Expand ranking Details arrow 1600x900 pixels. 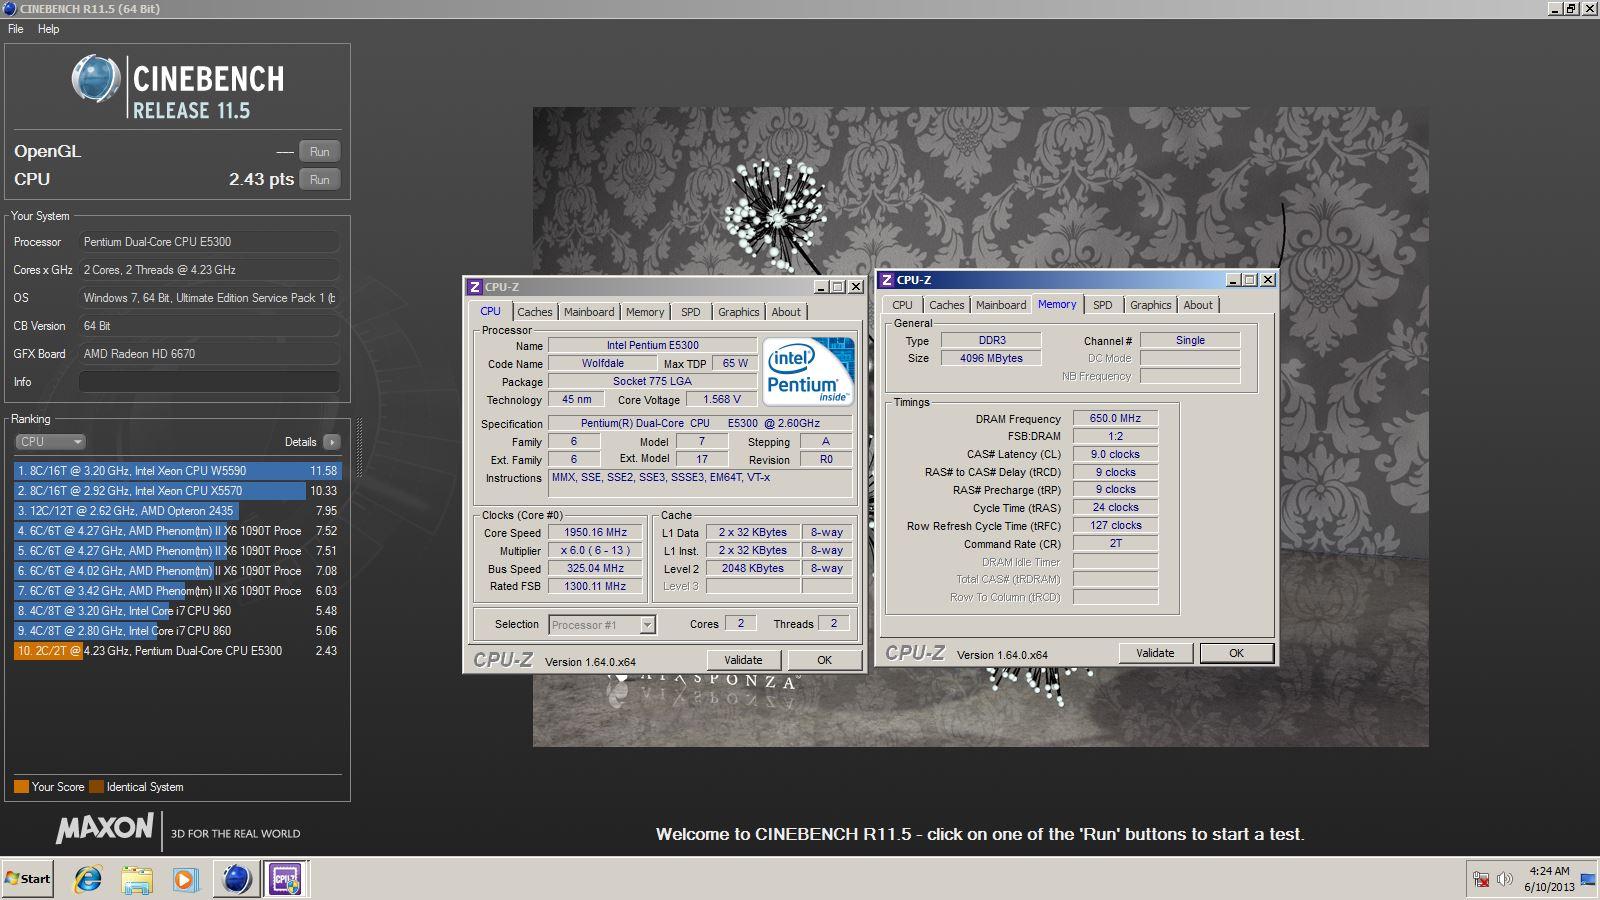332,442
